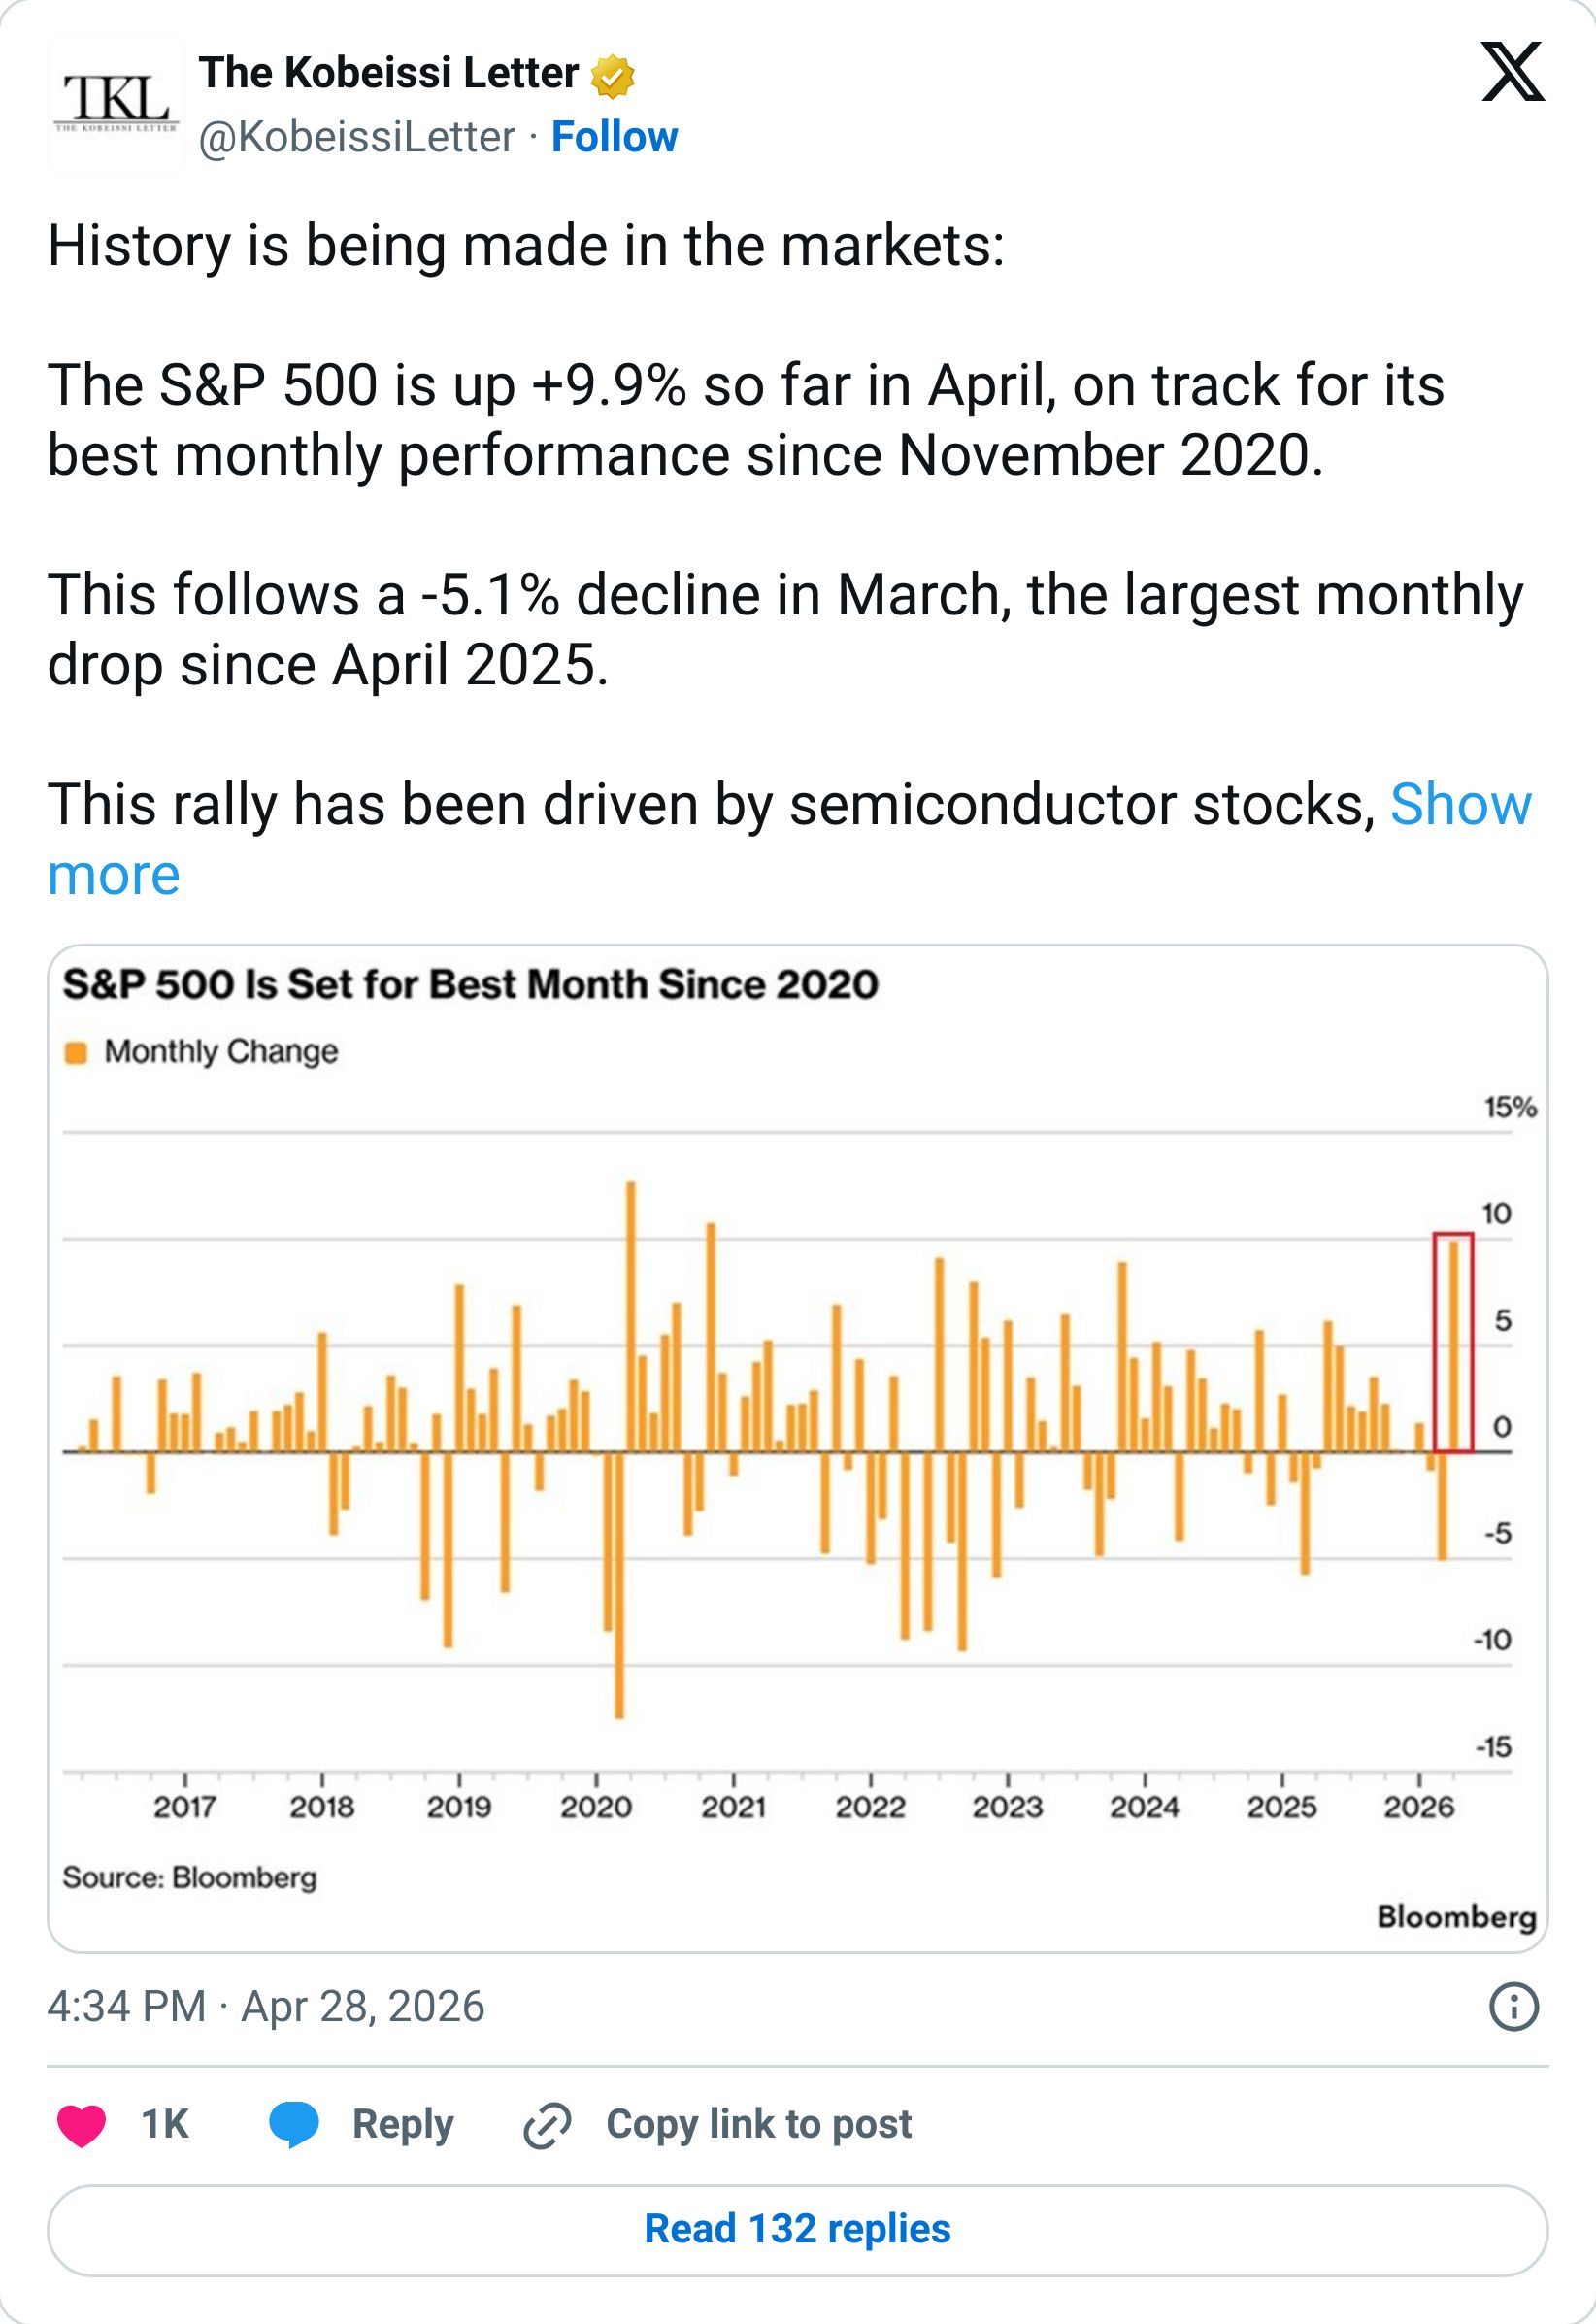Image resolution: width=1596 pixels, height=2324 pixels.
Task: Open the X logo link
Action: [1512, 71]
